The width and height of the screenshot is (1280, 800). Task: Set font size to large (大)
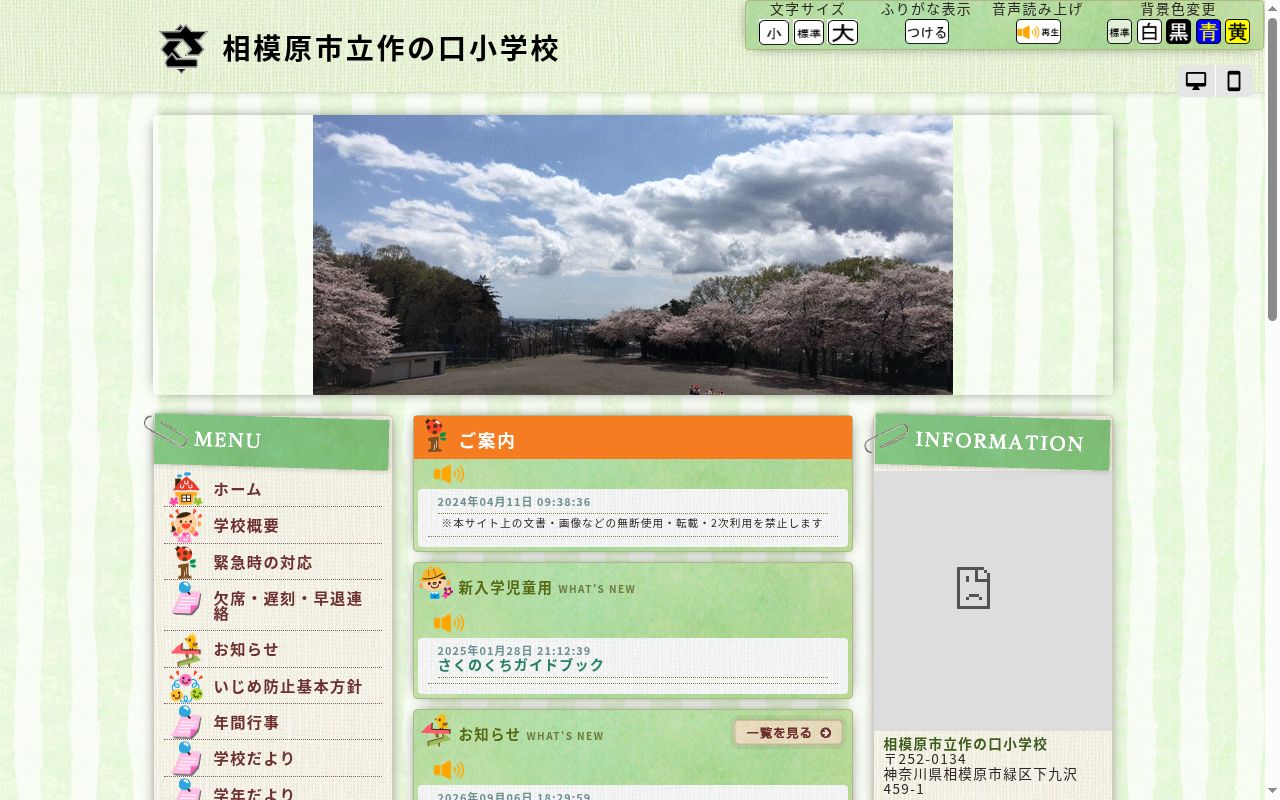click(843, 33)
